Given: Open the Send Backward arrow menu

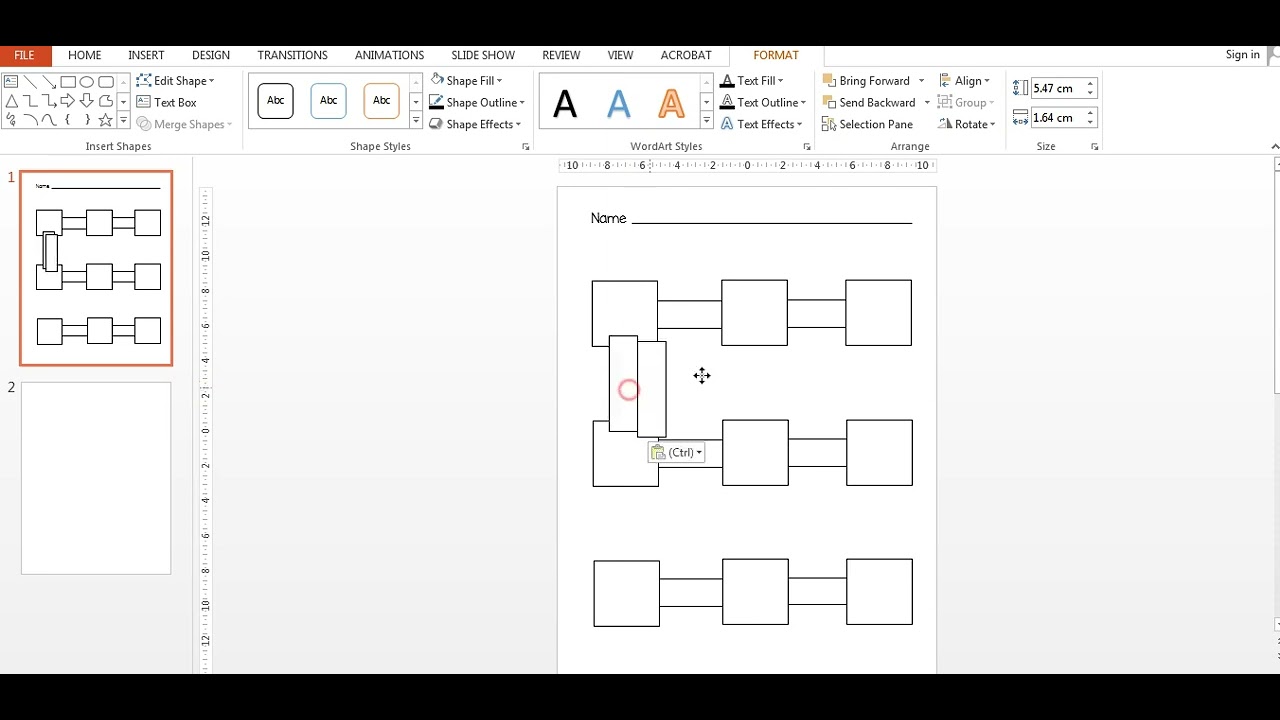Looking at the screenshot, I should click(x=927, y=102).
